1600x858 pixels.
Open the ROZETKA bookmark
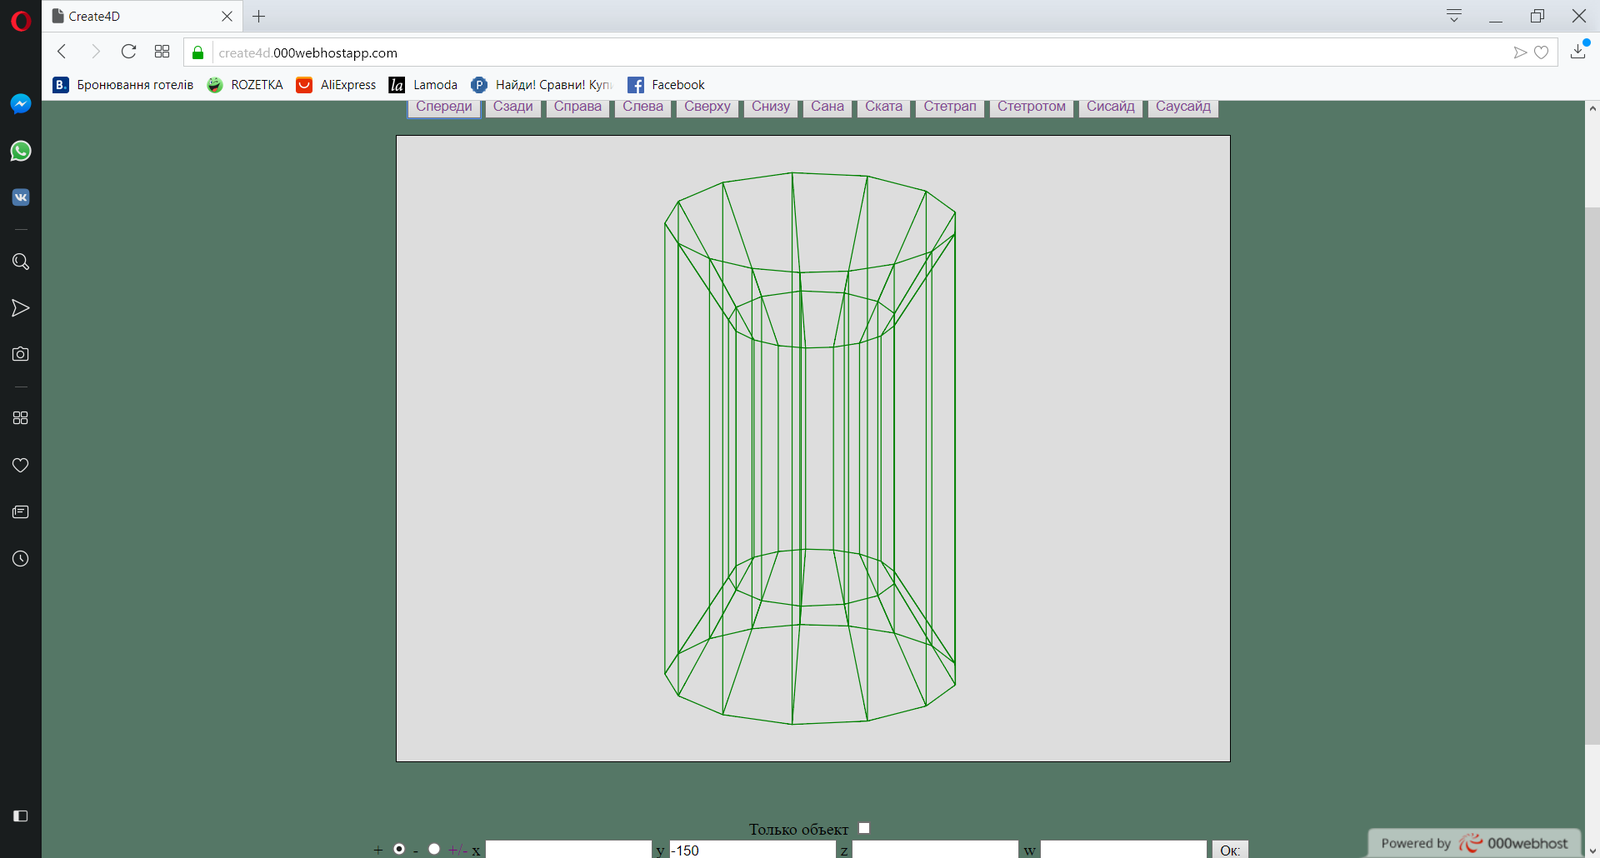tap(245, 85)
